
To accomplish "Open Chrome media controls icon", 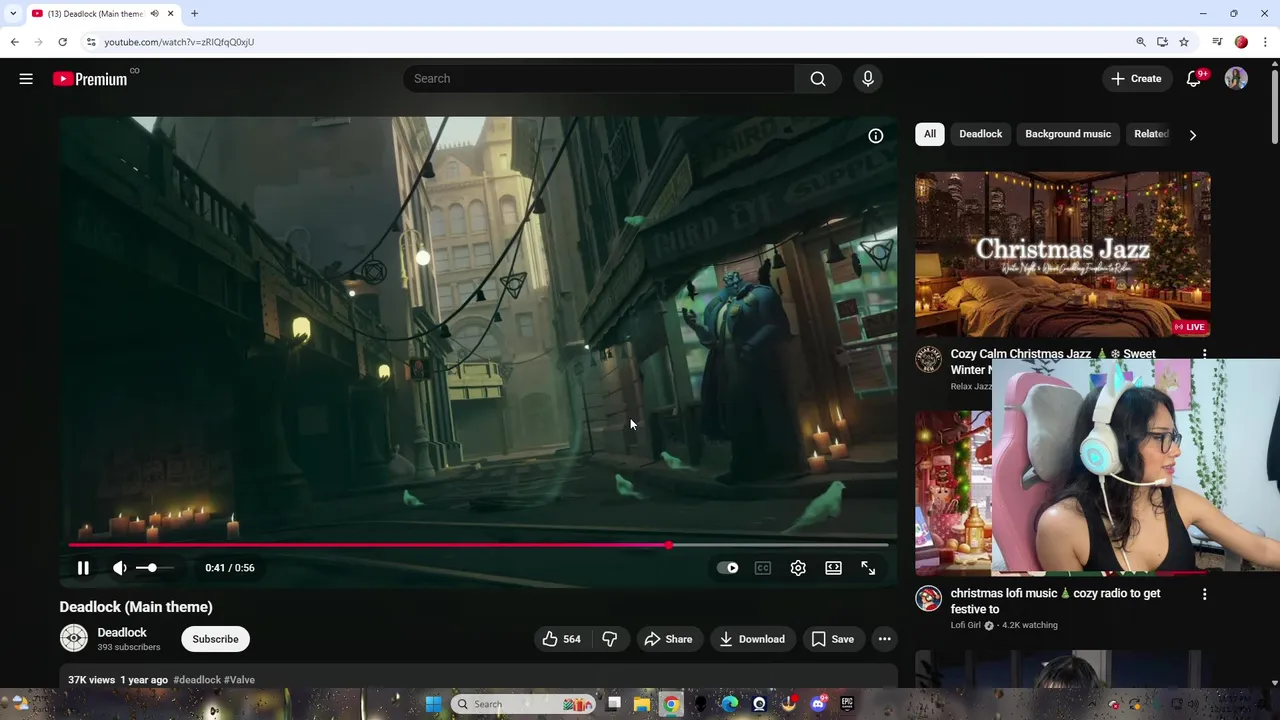I will [x=1217, y=42].
